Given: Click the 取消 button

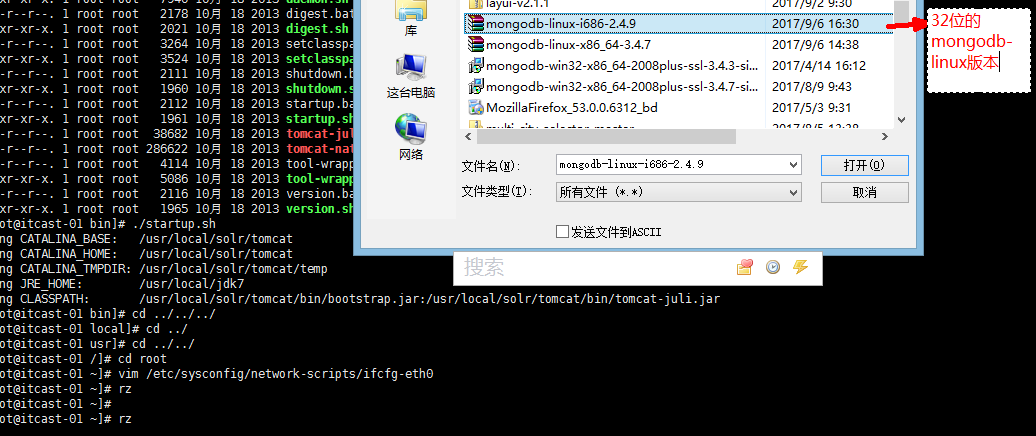Looking at the screenshot, I should pyautogui.click(x=864, y=192).
